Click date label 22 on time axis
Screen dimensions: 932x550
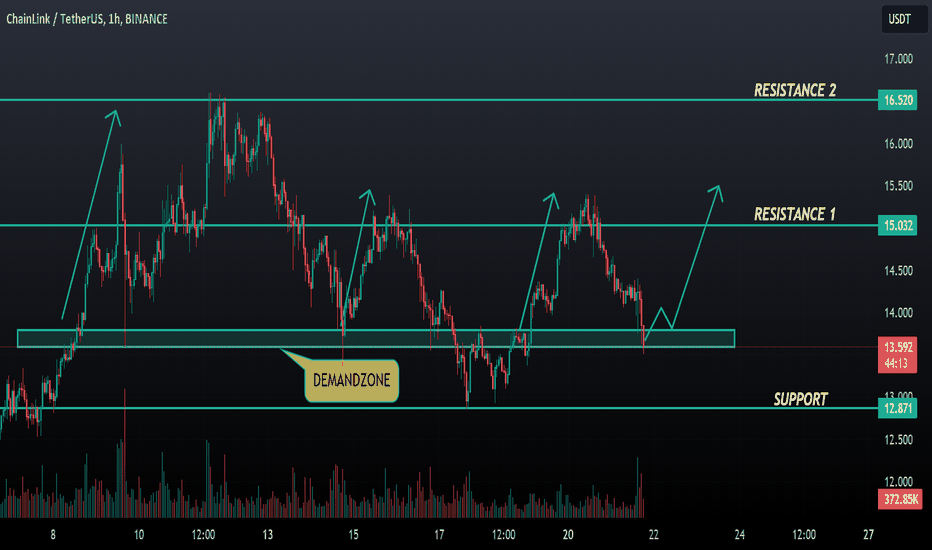point(653,535)
